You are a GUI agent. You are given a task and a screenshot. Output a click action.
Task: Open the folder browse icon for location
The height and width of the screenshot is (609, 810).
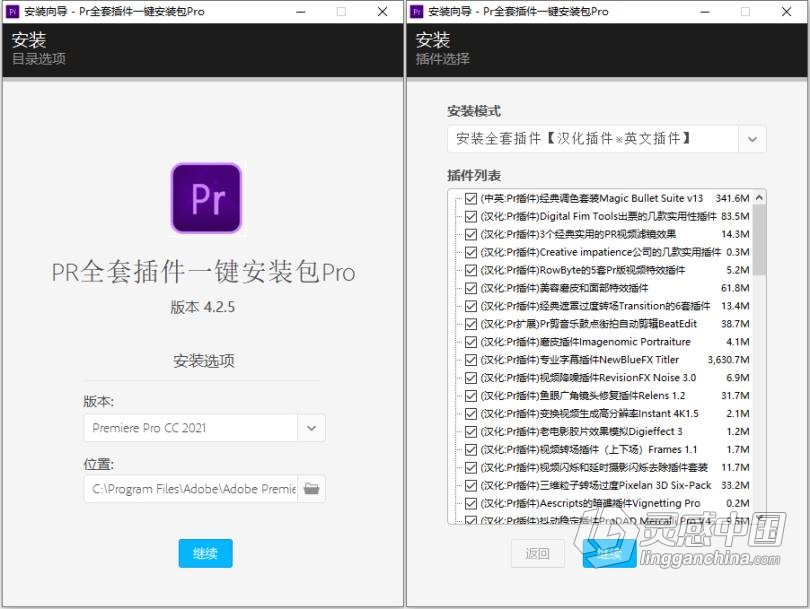[x=311, y=489]
